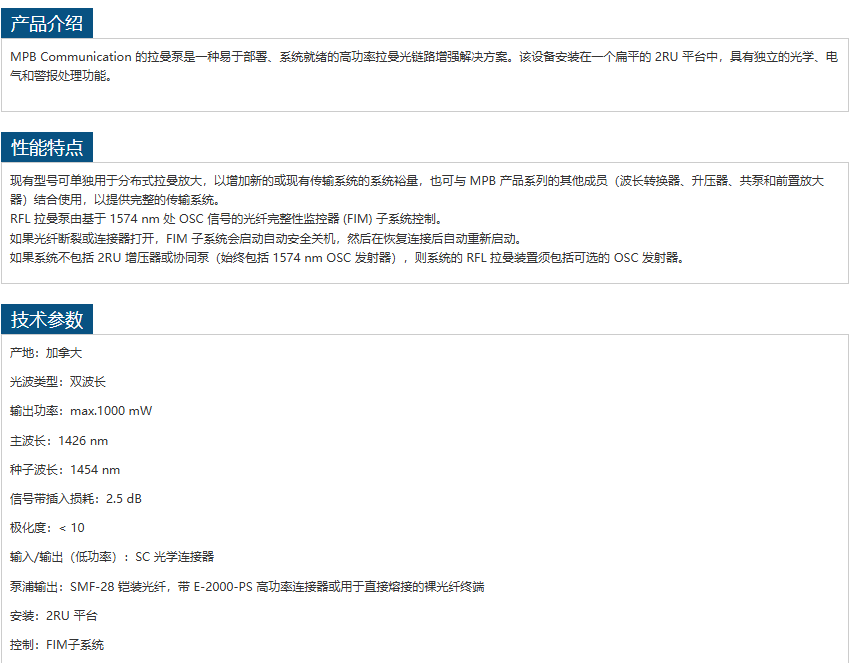Click the sentence starting with 现有型号可单独用于
851x663 pixels.
pyautogui.click(x=400, y=181)
